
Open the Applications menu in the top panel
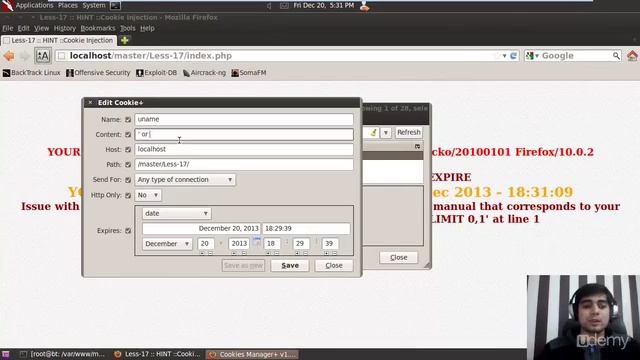click(34, 6)
